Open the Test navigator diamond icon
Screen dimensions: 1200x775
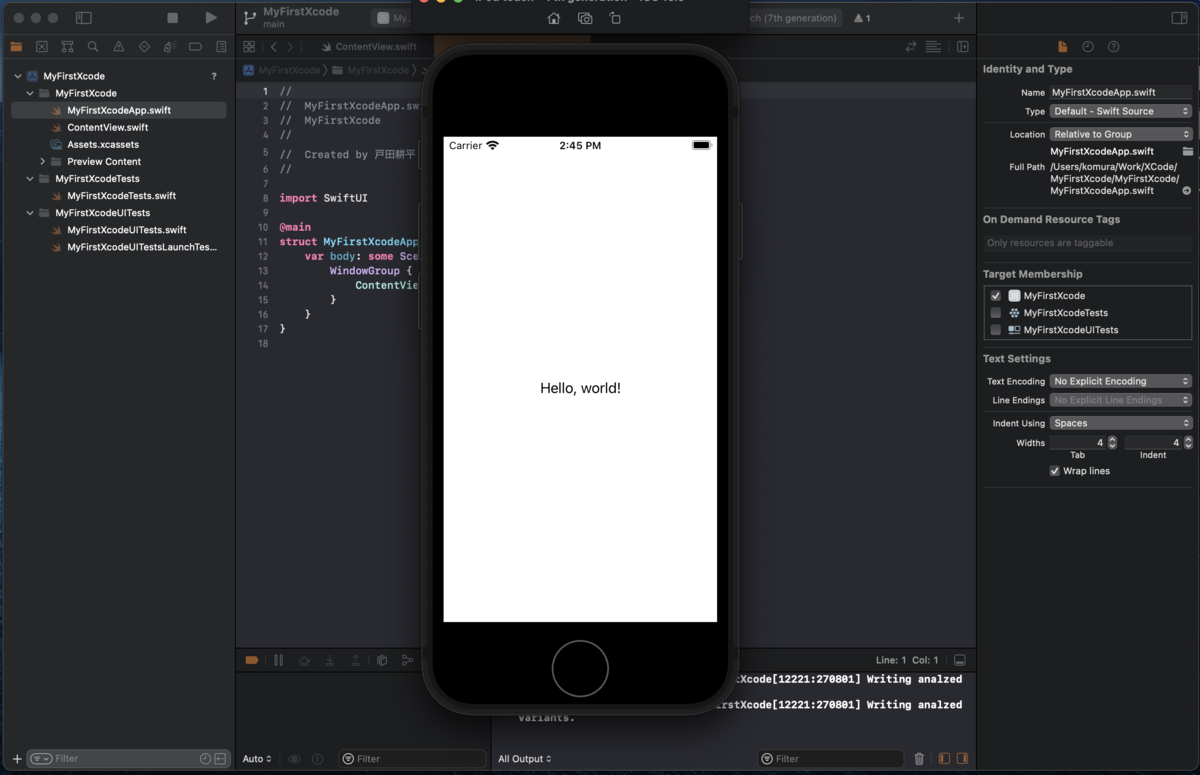[x=144, y=46]
